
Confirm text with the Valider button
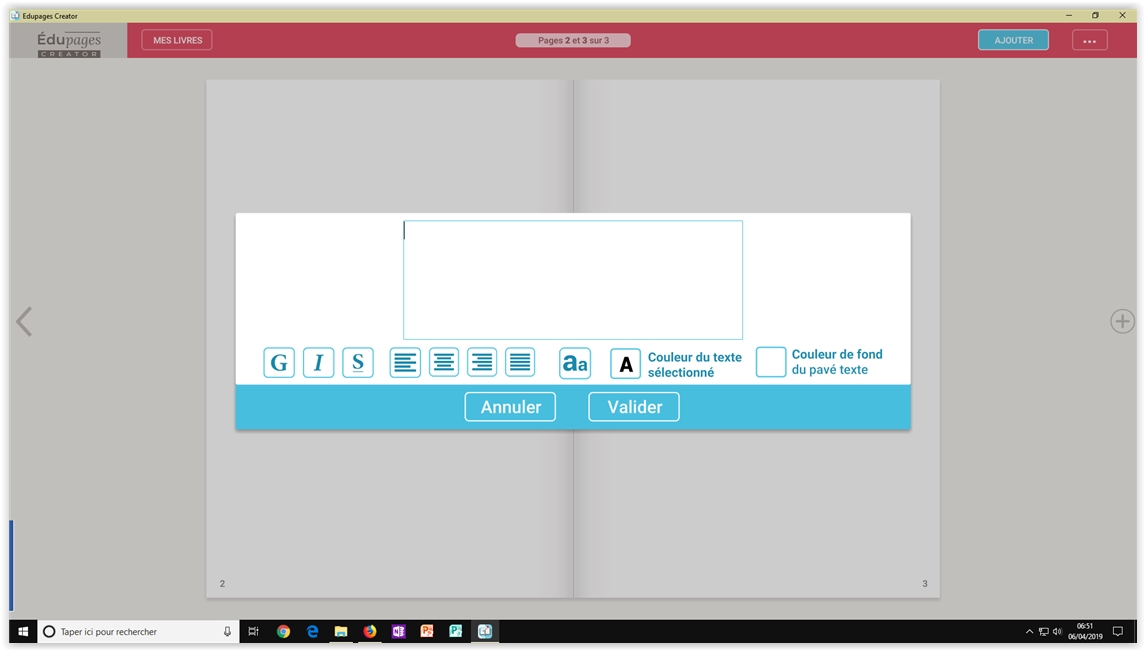pyautogui.click(x=634, y=407)
